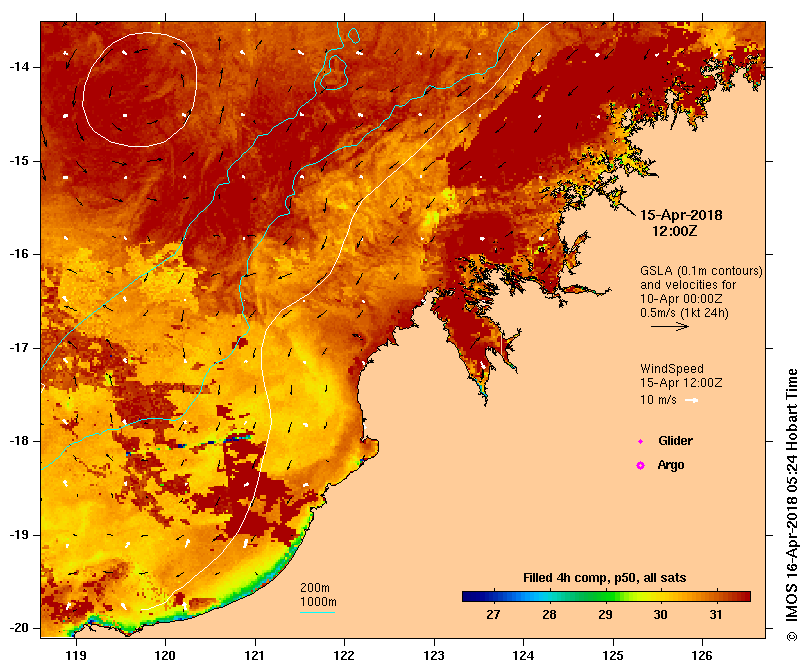
Task: Click the copyright symbol beside IMOS
Action: click(792, 636)
